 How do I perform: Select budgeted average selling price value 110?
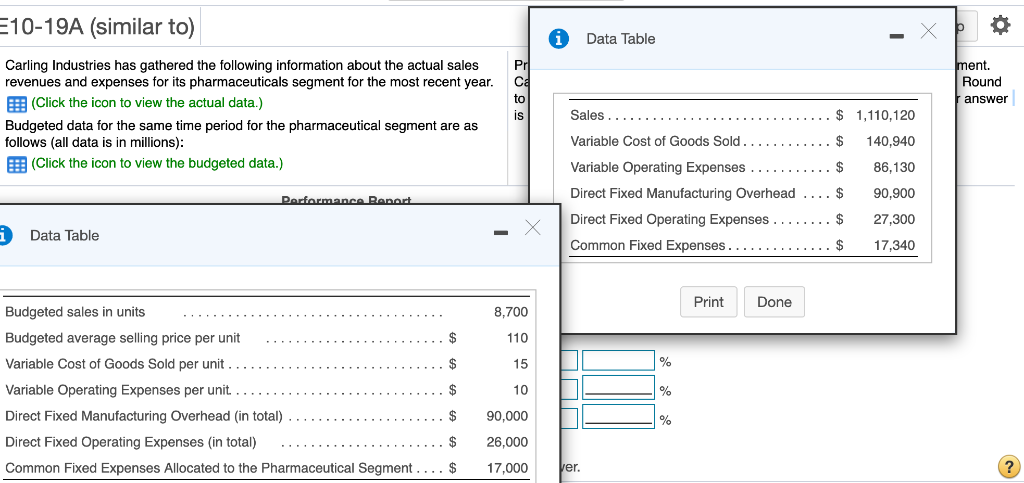pos(517,338)
